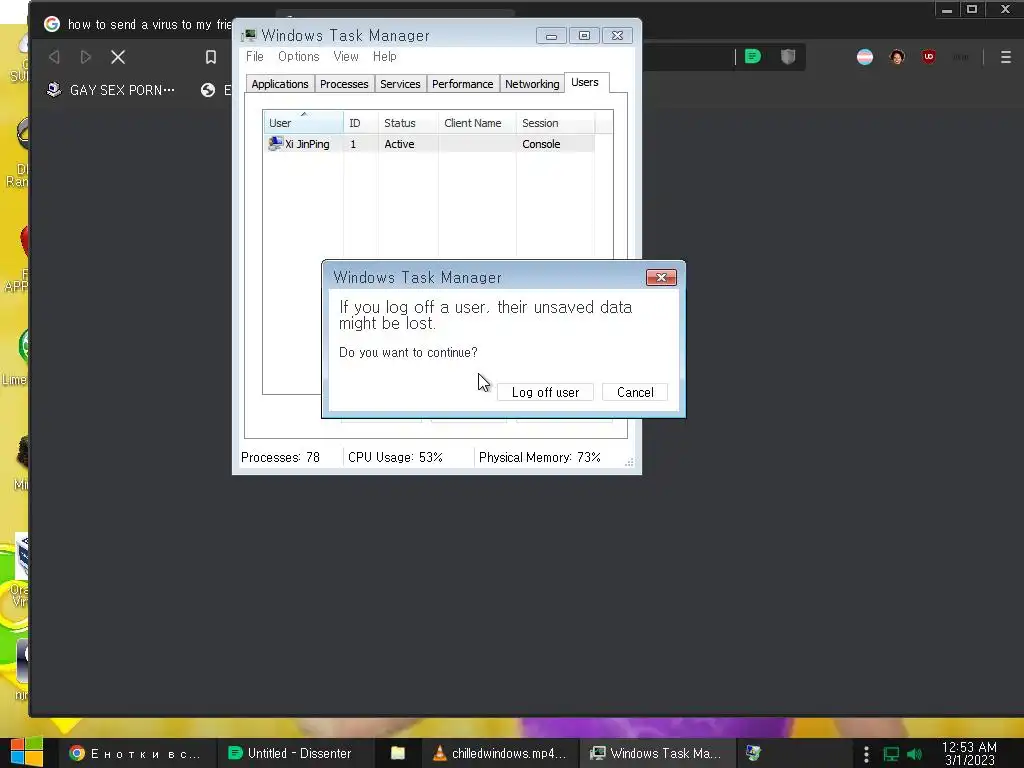Image resolution: width=1024 pixels, height=768 pixels.
Task: Open the Windows Start button
Action: [27, 753]
